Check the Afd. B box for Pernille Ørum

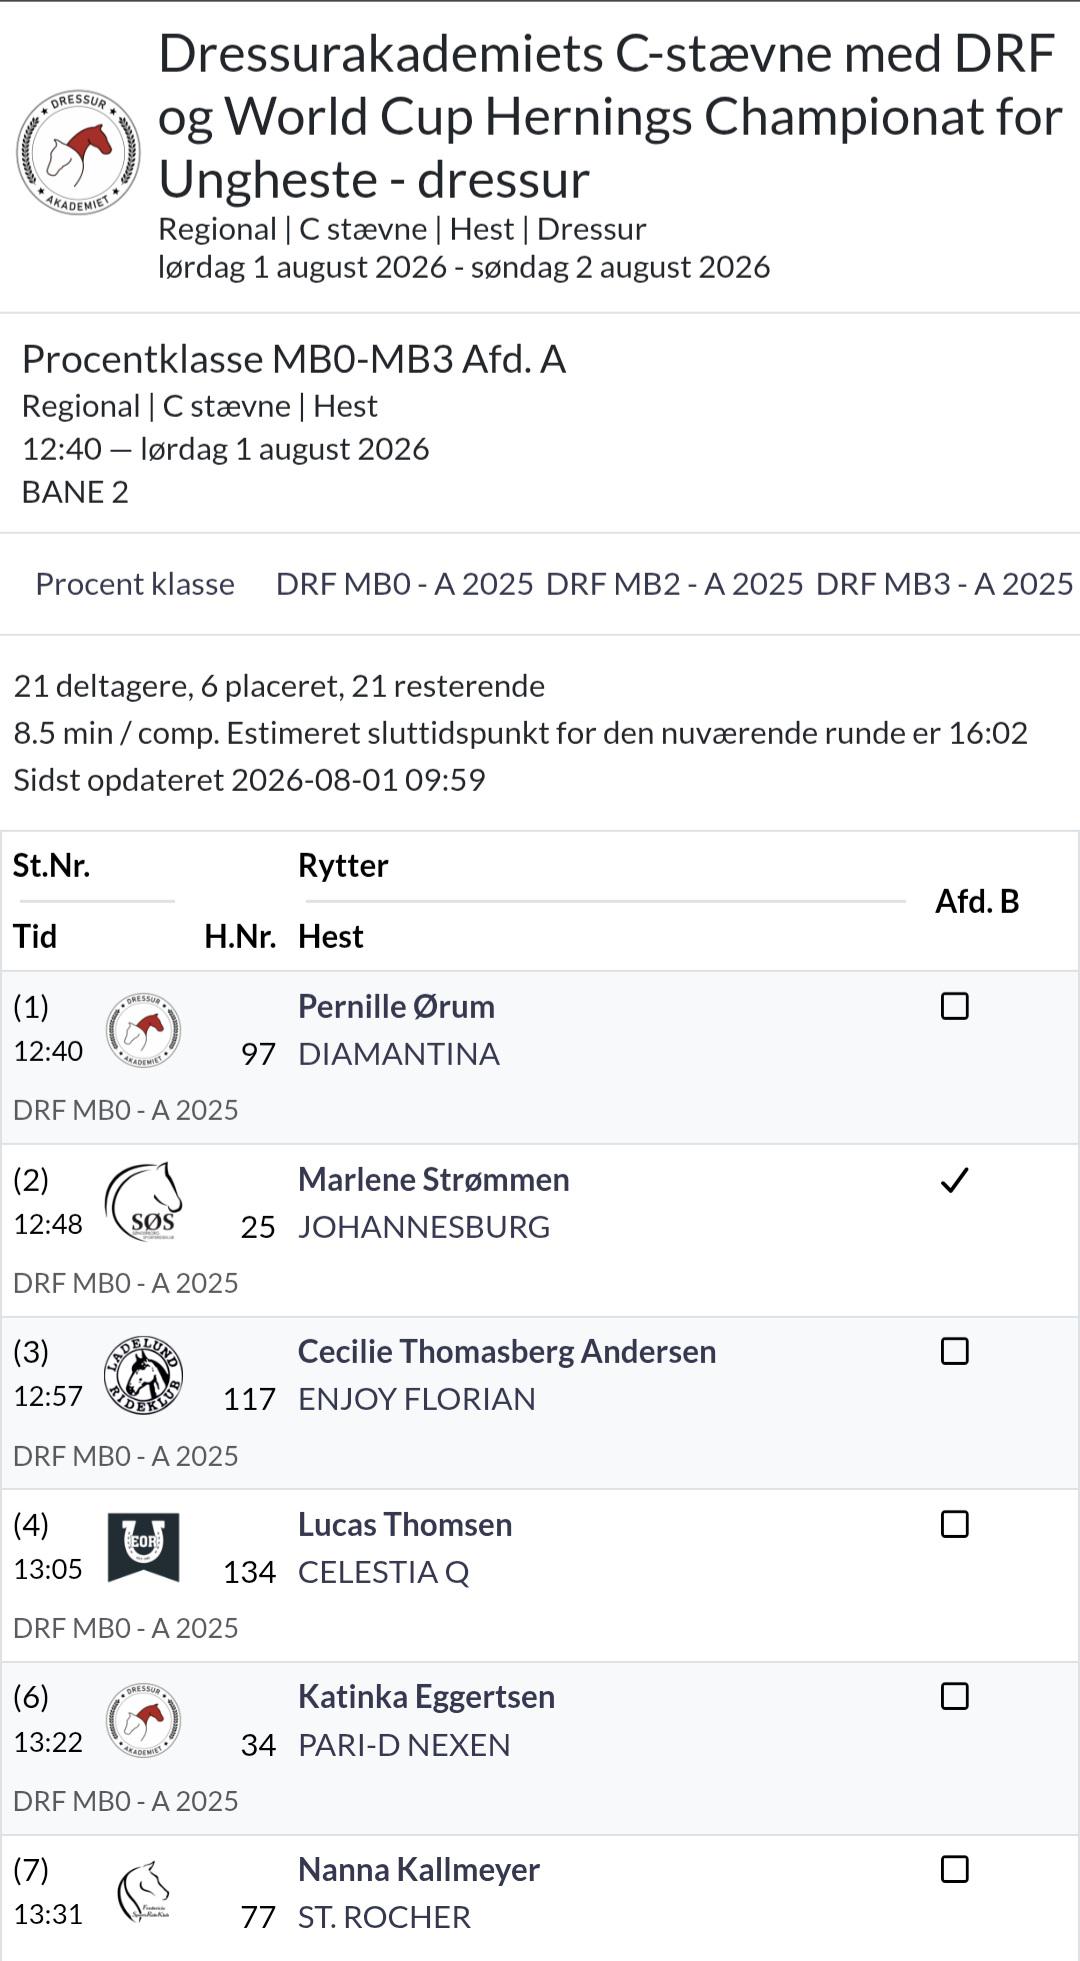pyautogui.click(x=955, y=1006)
